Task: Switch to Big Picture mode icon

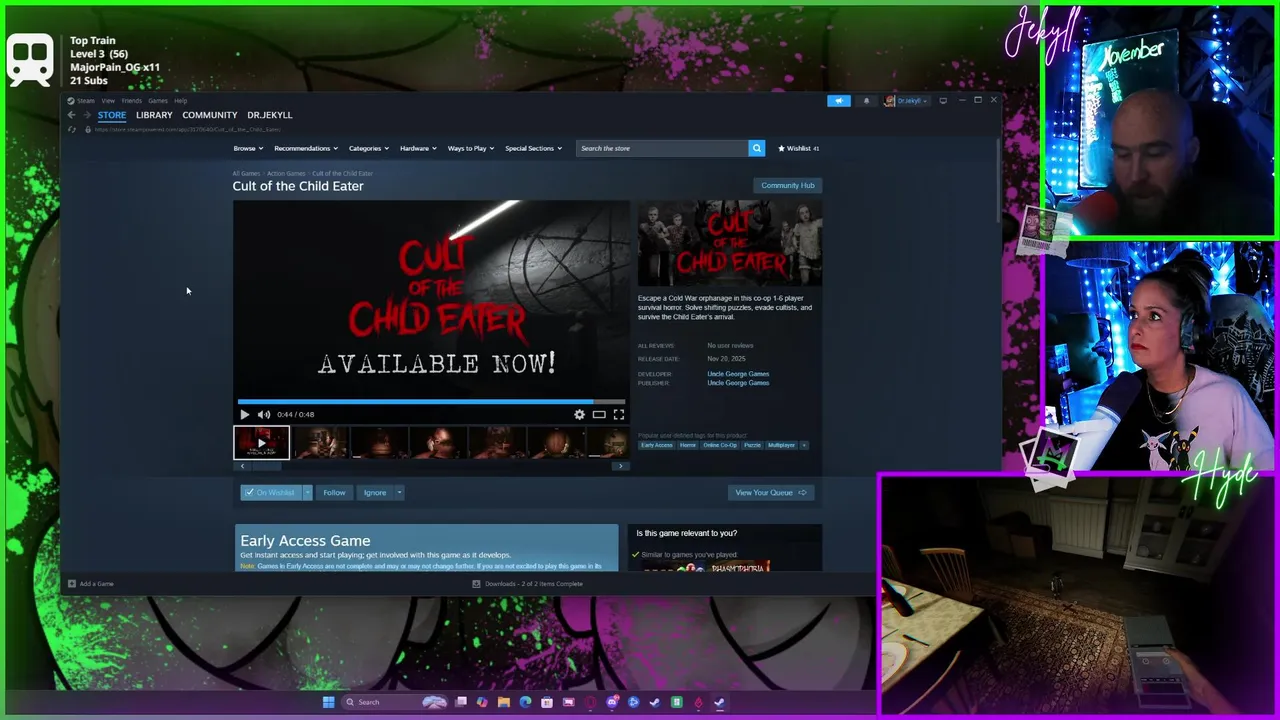Action: coord(943,101)
